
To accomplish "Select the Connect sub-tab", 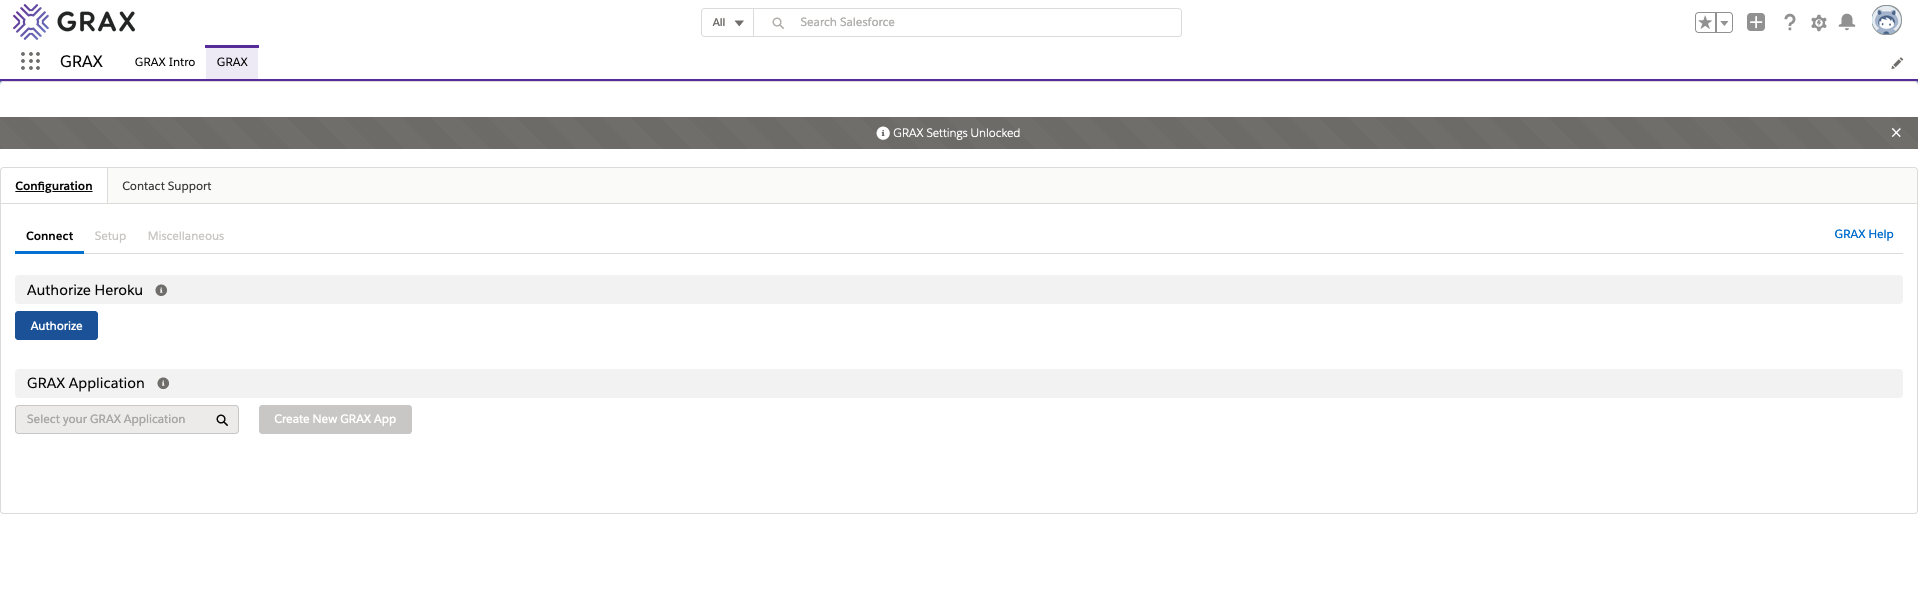I will coord(50,236).
